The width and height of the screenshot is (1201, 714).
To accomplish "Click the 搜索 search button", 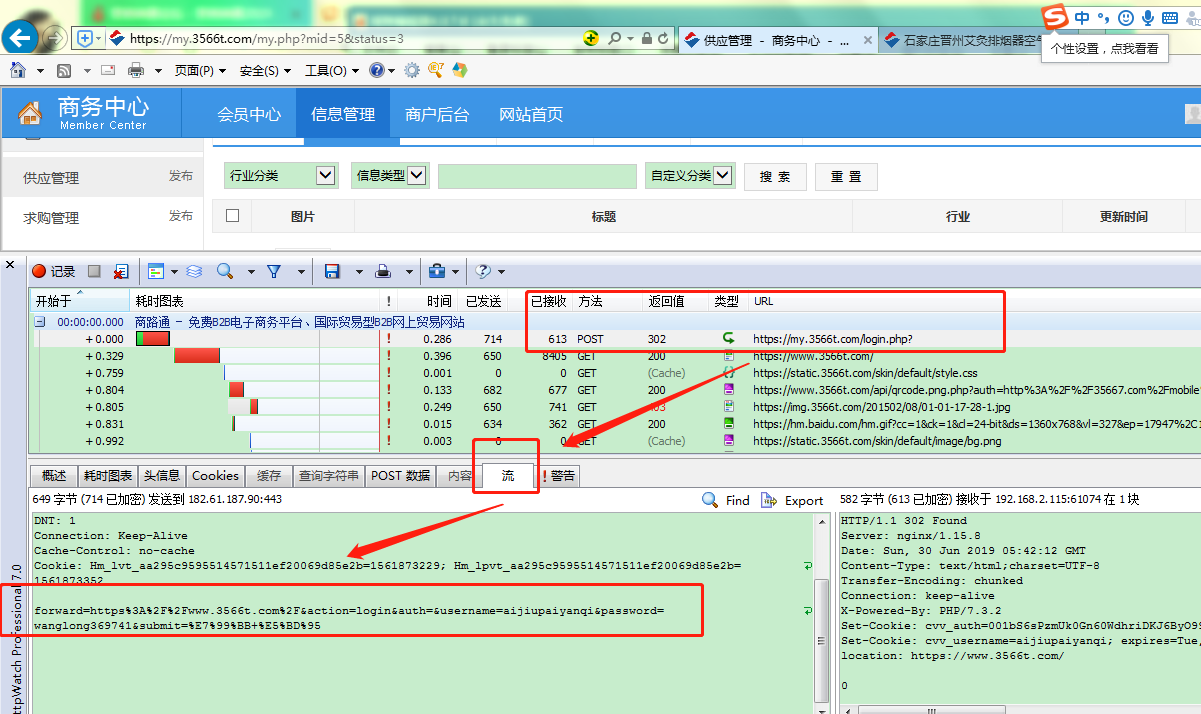I will pyautogui.click(x=775, y=177).
